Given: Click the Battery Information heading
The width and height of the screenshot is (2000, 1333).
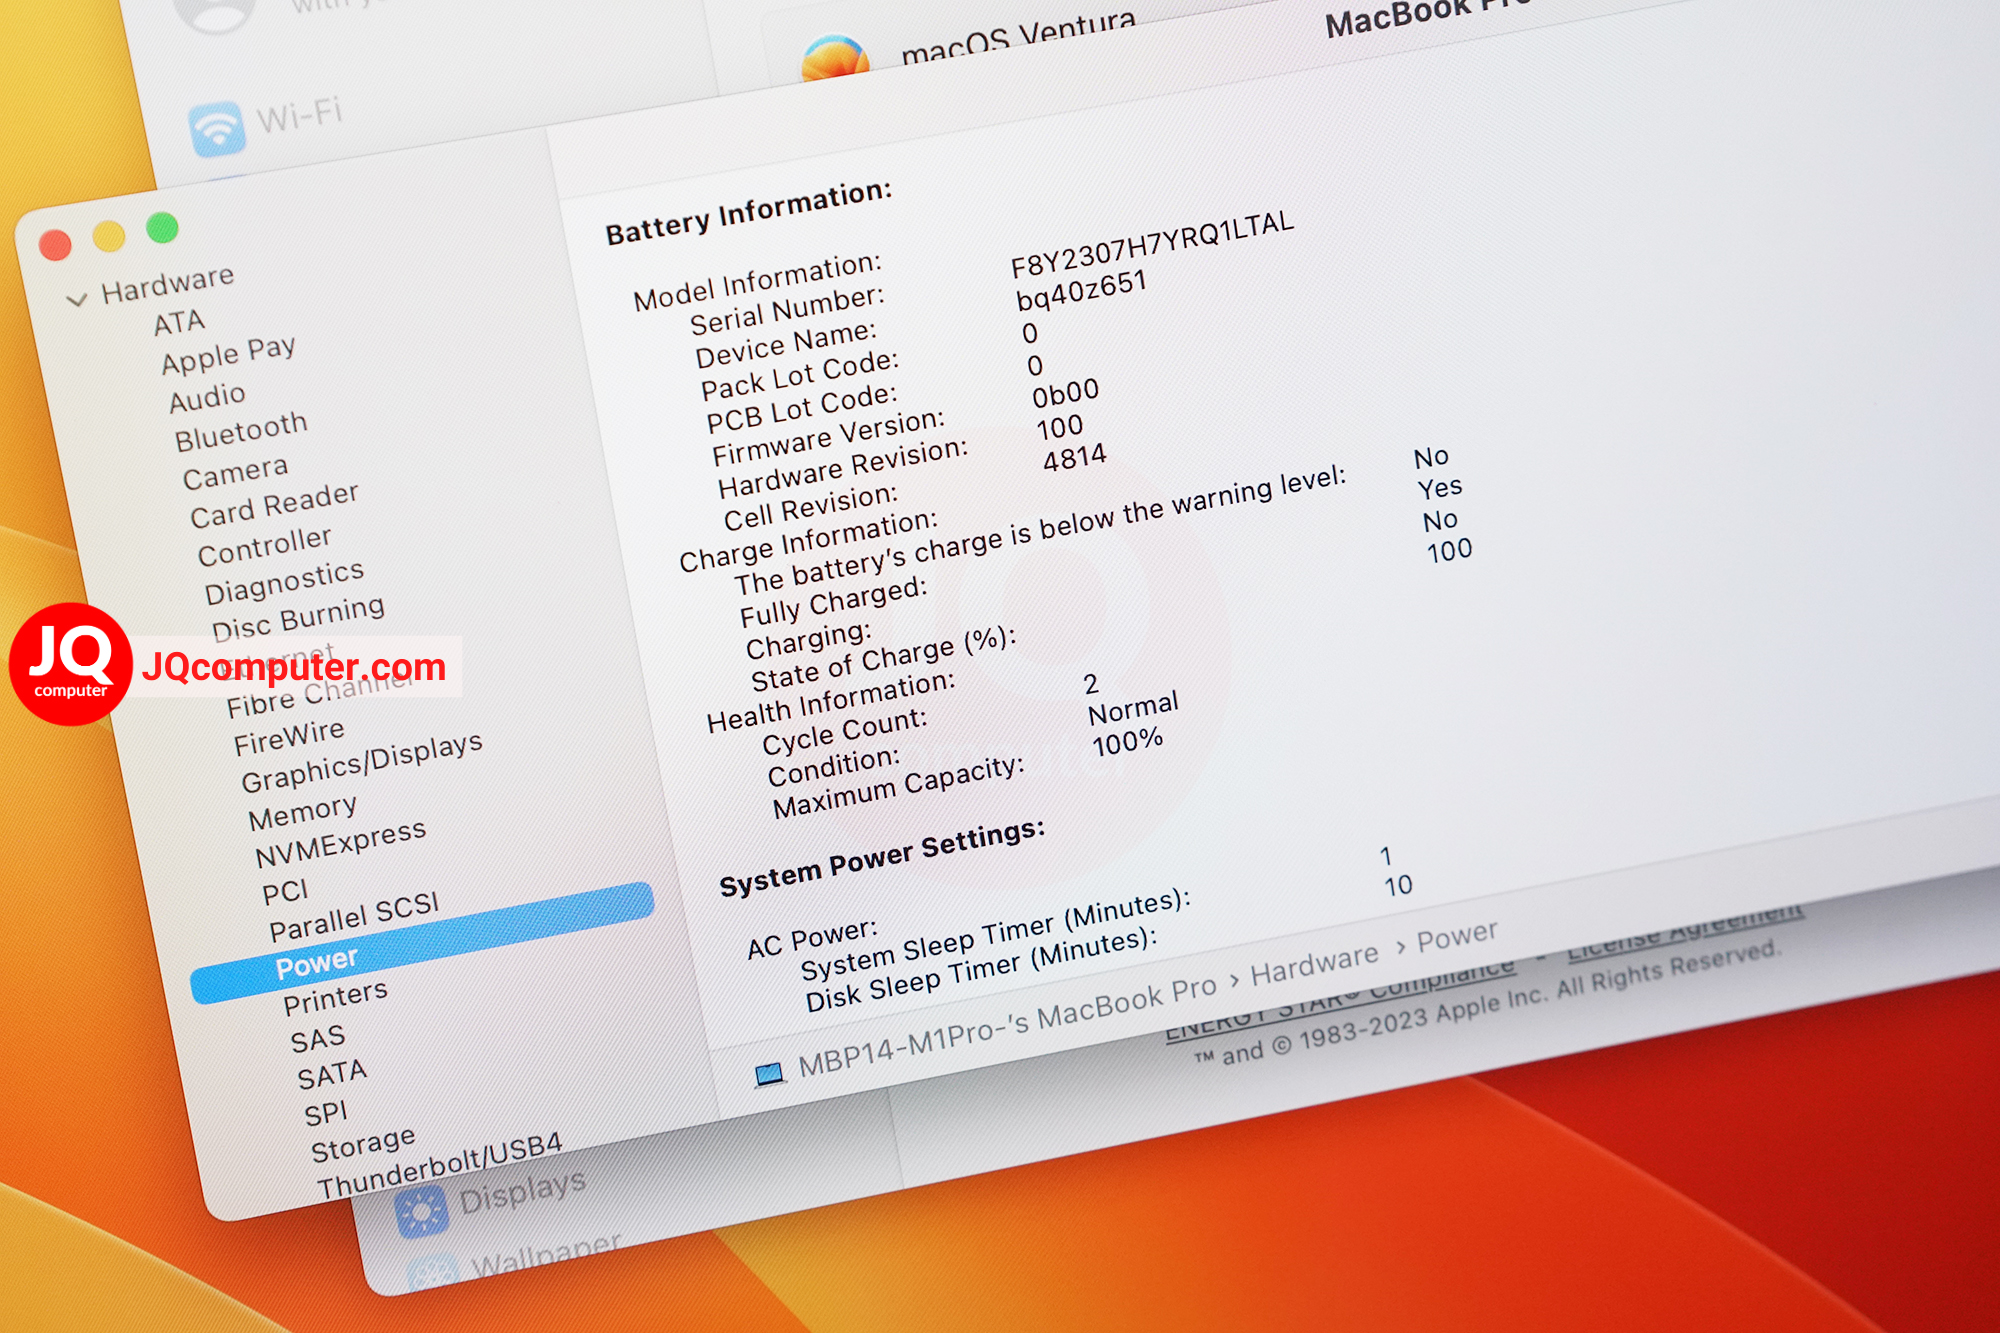Looking at the screenshot, I should coord(748,214).
